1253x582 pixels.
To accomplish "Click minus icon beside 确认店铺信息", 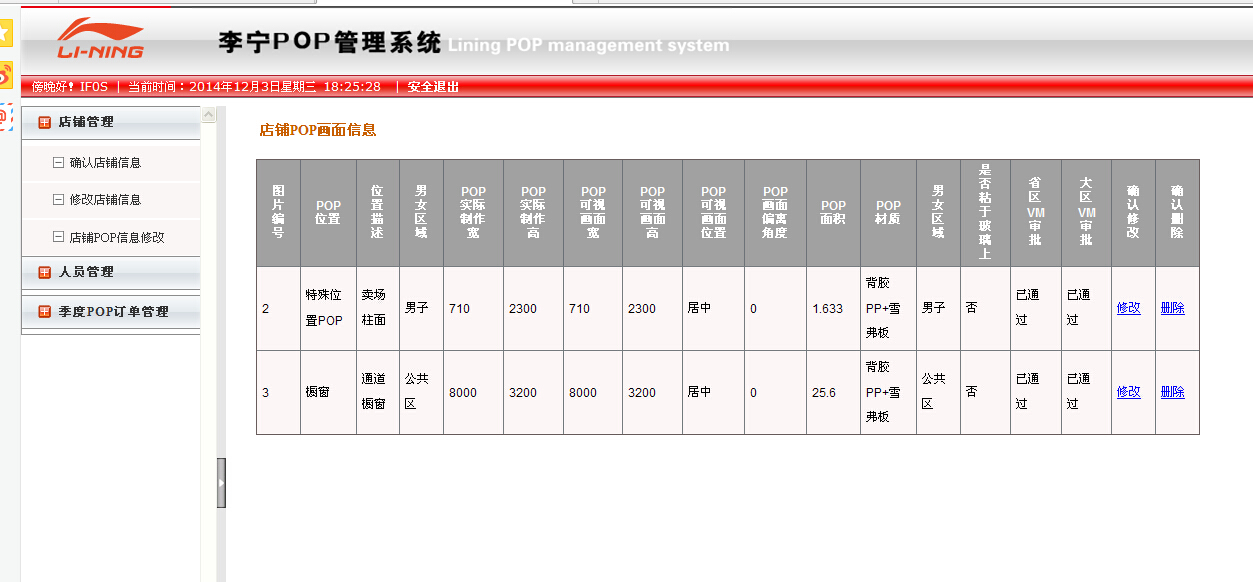I will pos(58,162).
